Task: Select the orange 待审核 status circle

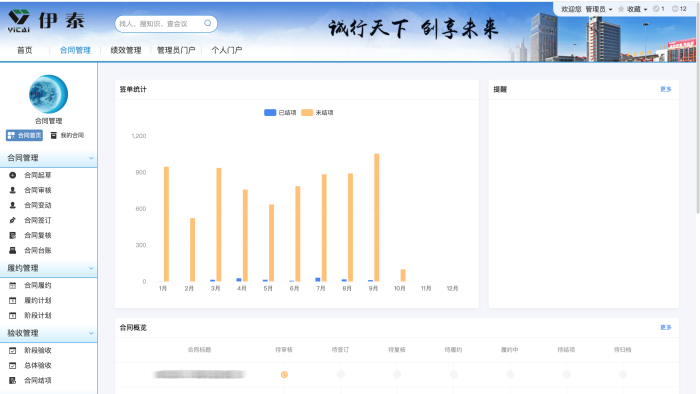Action: [284, 374]
